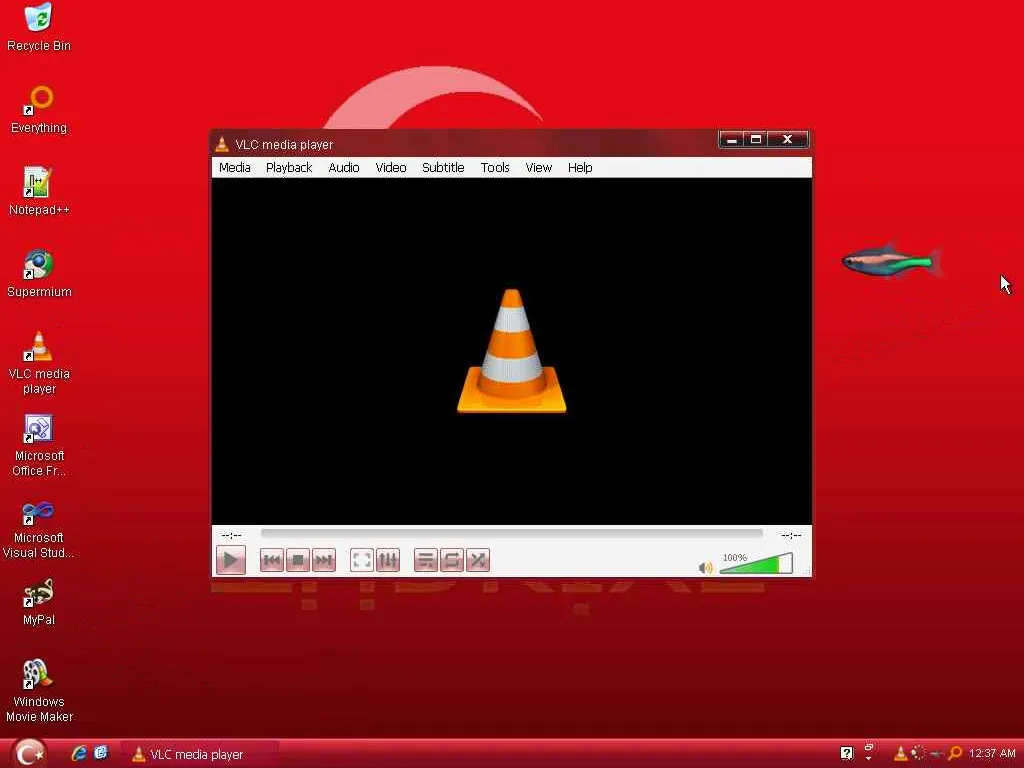
Task: Click the VLC cone system tray icon
Action: [x=901, y=754]
